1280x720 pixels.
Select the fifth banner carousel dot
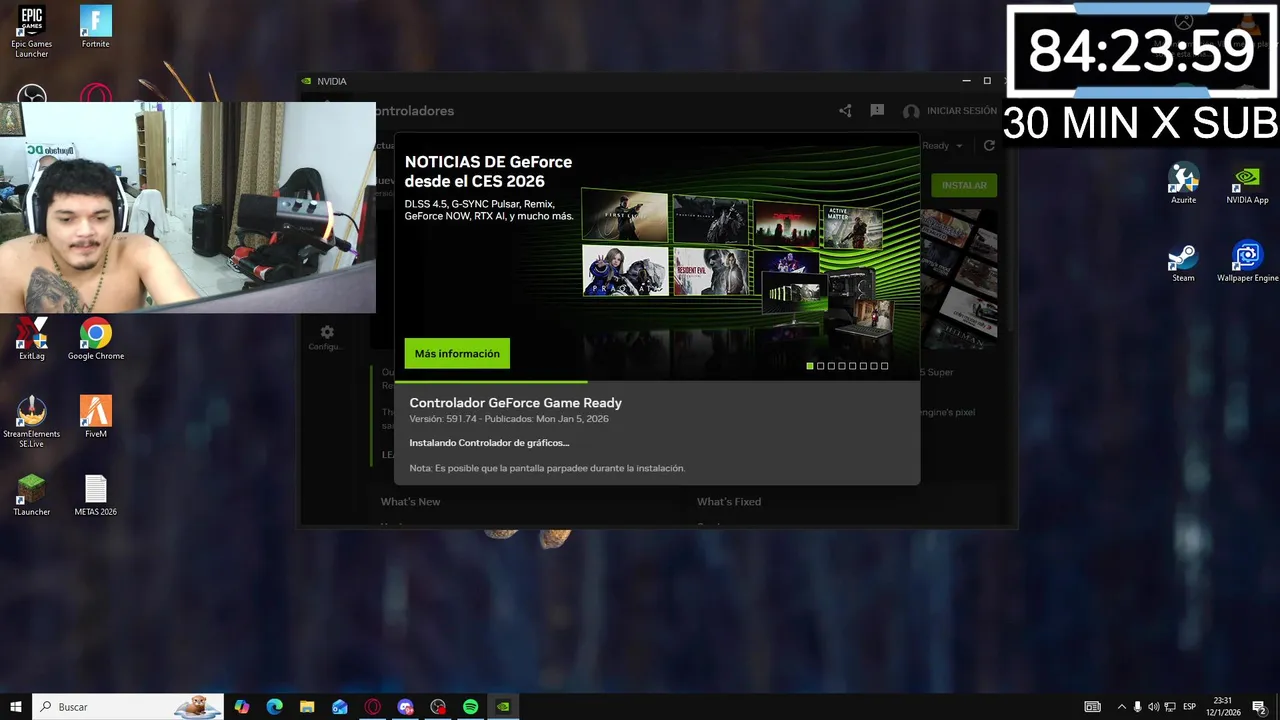click(852, 366)
